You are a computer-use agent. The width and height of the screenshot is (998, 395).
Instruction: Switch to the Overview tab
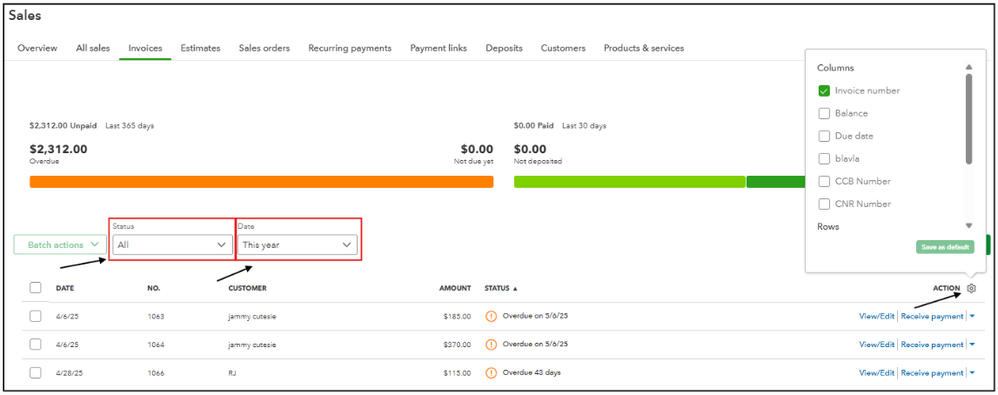[x=37, y=48]
